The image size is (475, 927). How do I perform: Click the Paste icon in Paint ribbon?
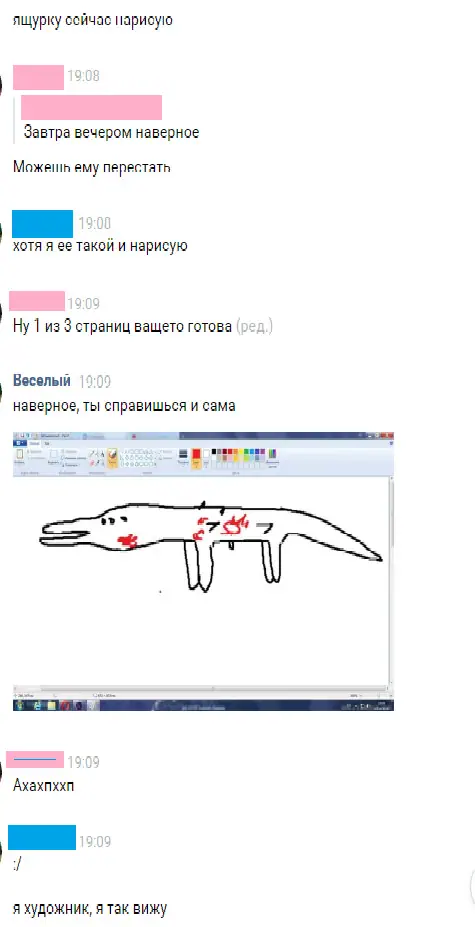[x=19, y=456]
